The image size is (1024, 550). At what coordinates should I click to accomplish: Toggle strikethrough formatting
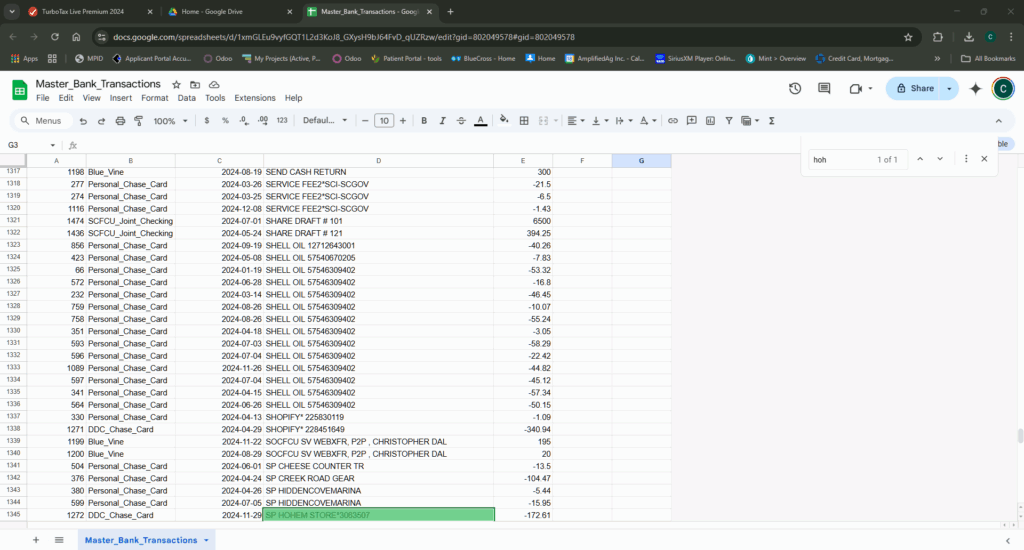click(x=461, y=121)
